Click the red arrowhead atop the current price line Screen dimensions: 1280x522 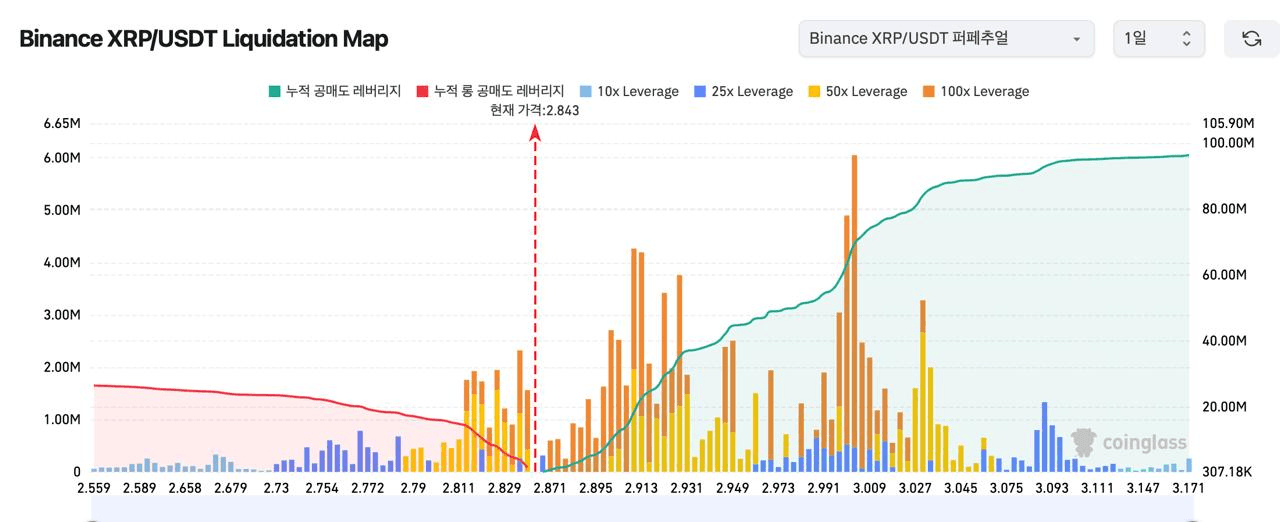tap(535, 134)
